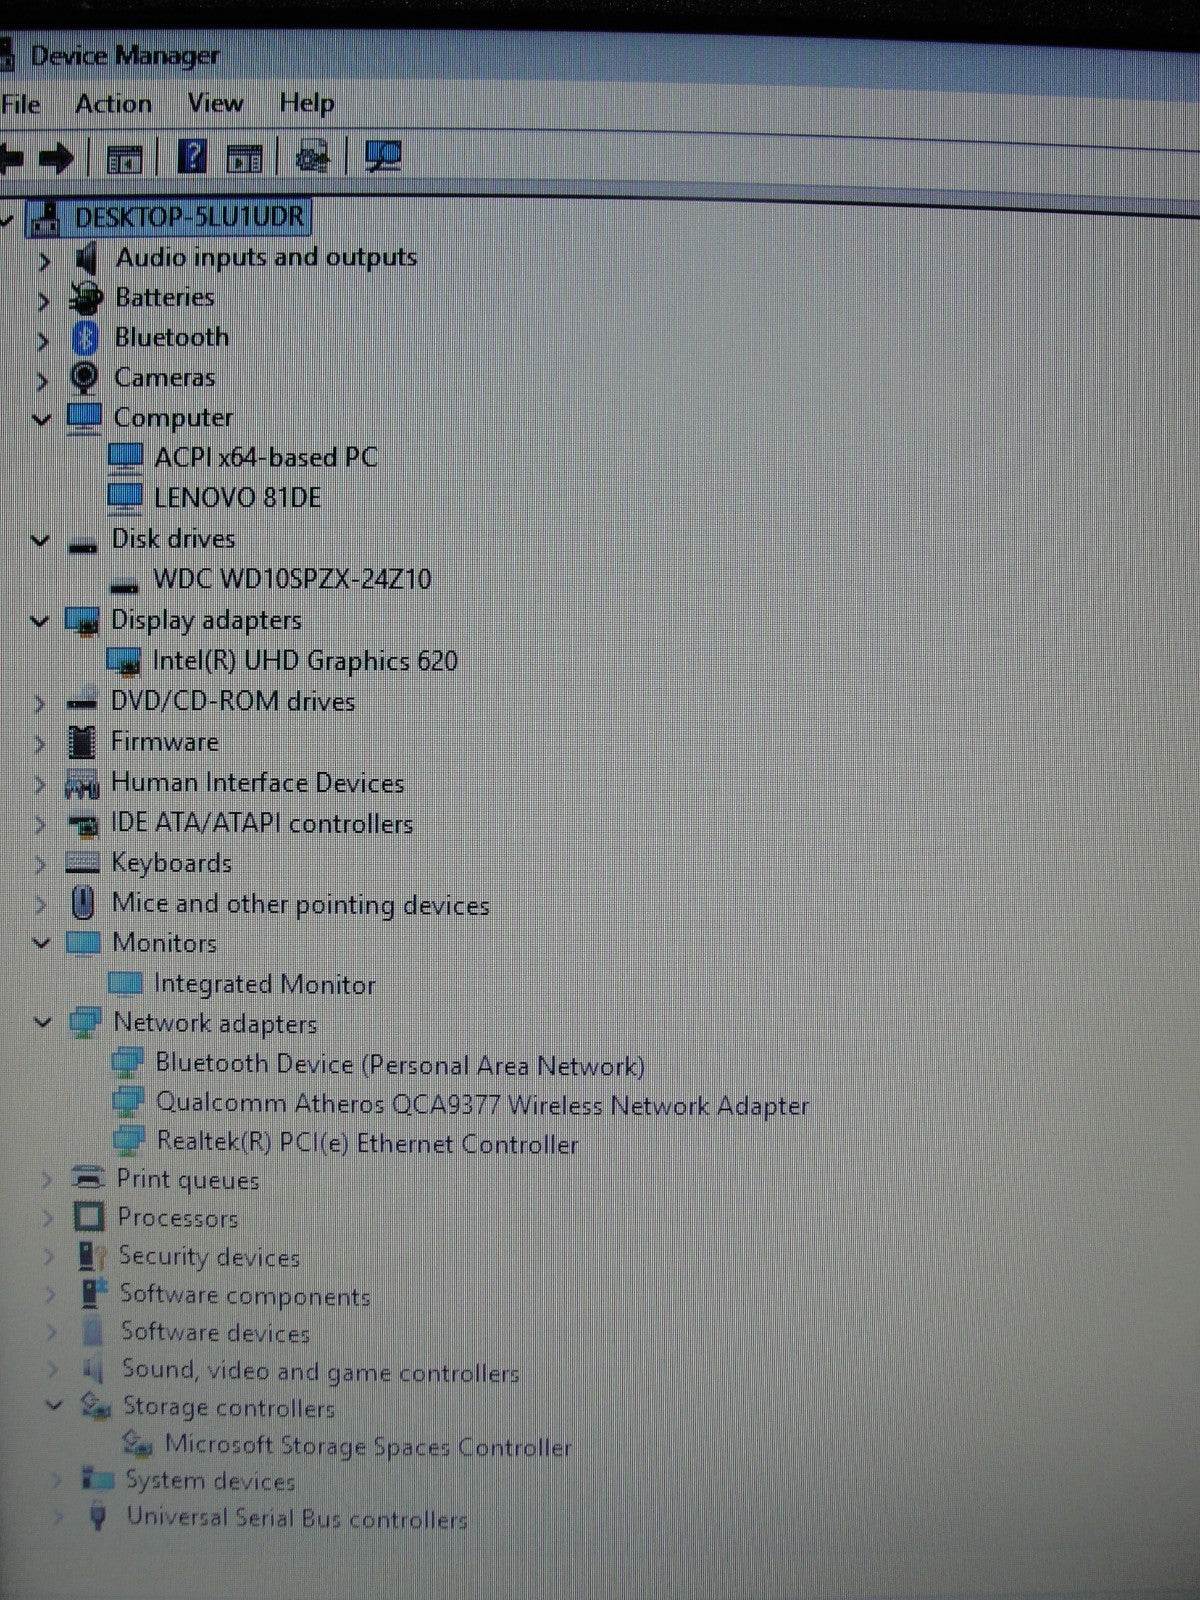The height and width of the screenshot is (1600, 1200).
Task: Select Realtek PCI(e) Ethernet Controller entry
Action: point(367,1143)
